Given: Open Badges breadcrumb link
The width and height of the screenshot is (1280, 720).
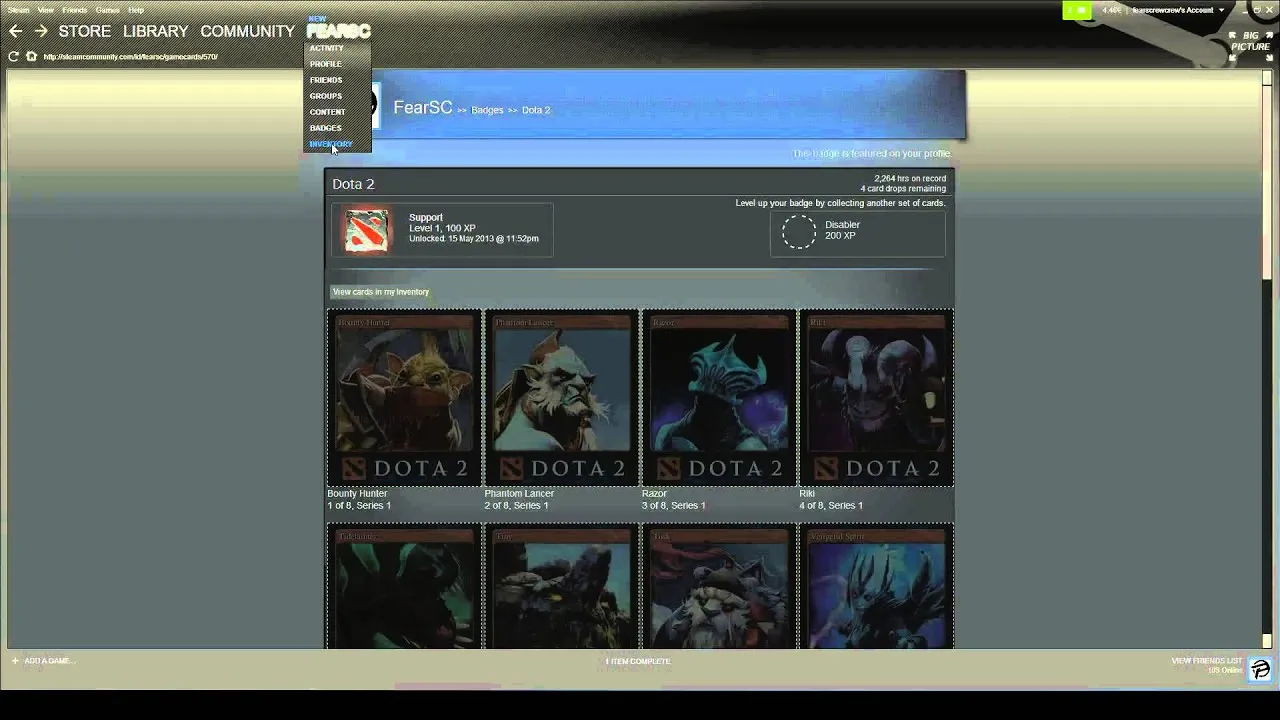Looking at the screenshot, I should pyautogui.click(x=487, y=110).
